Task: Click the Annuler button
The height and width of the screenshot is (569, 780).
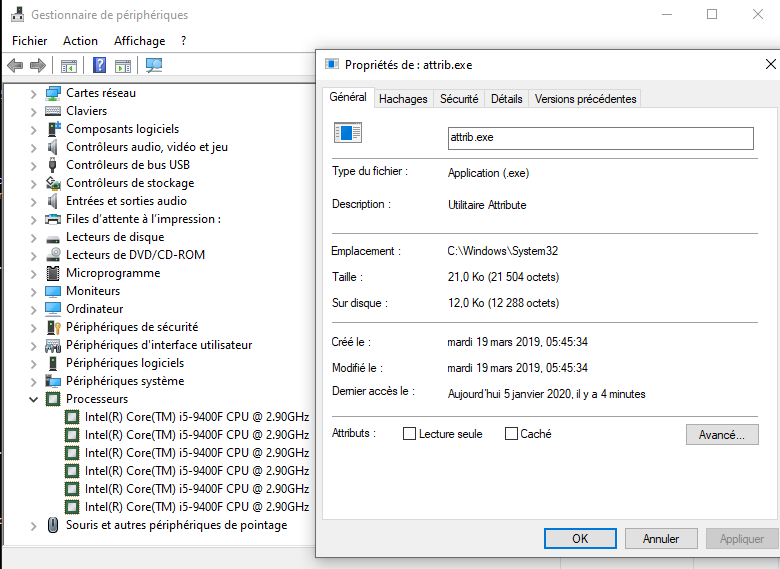Action: coord(661,539)
